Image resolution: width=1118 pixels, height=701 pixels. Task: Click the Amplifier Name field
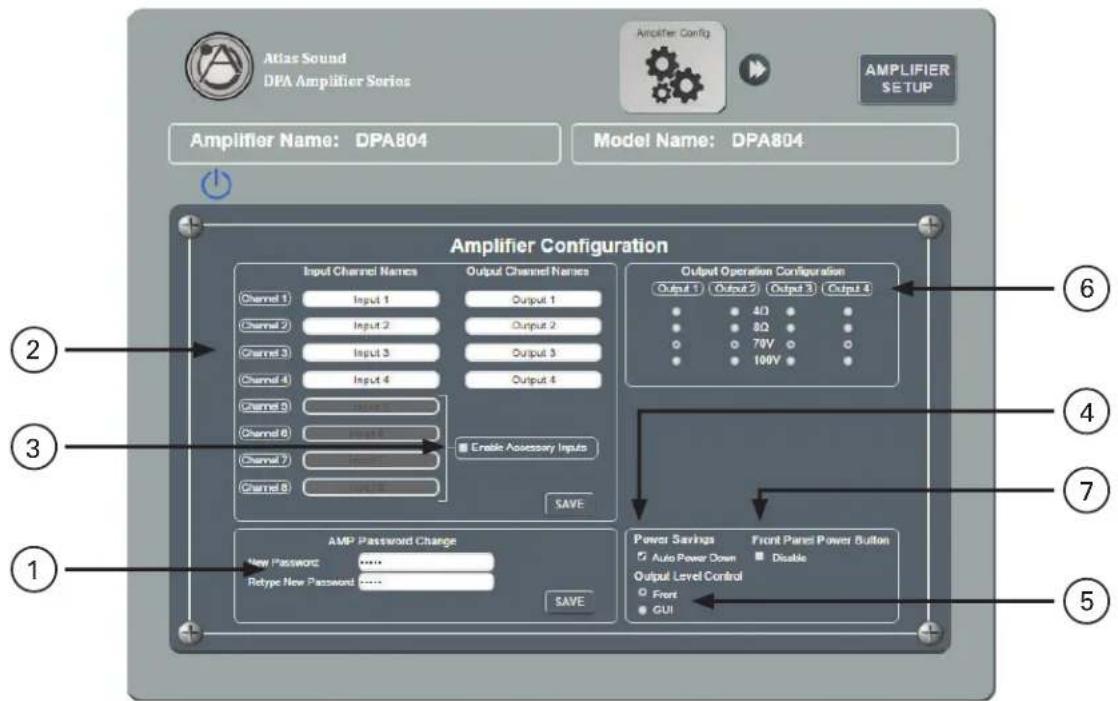tap(364, 143)
